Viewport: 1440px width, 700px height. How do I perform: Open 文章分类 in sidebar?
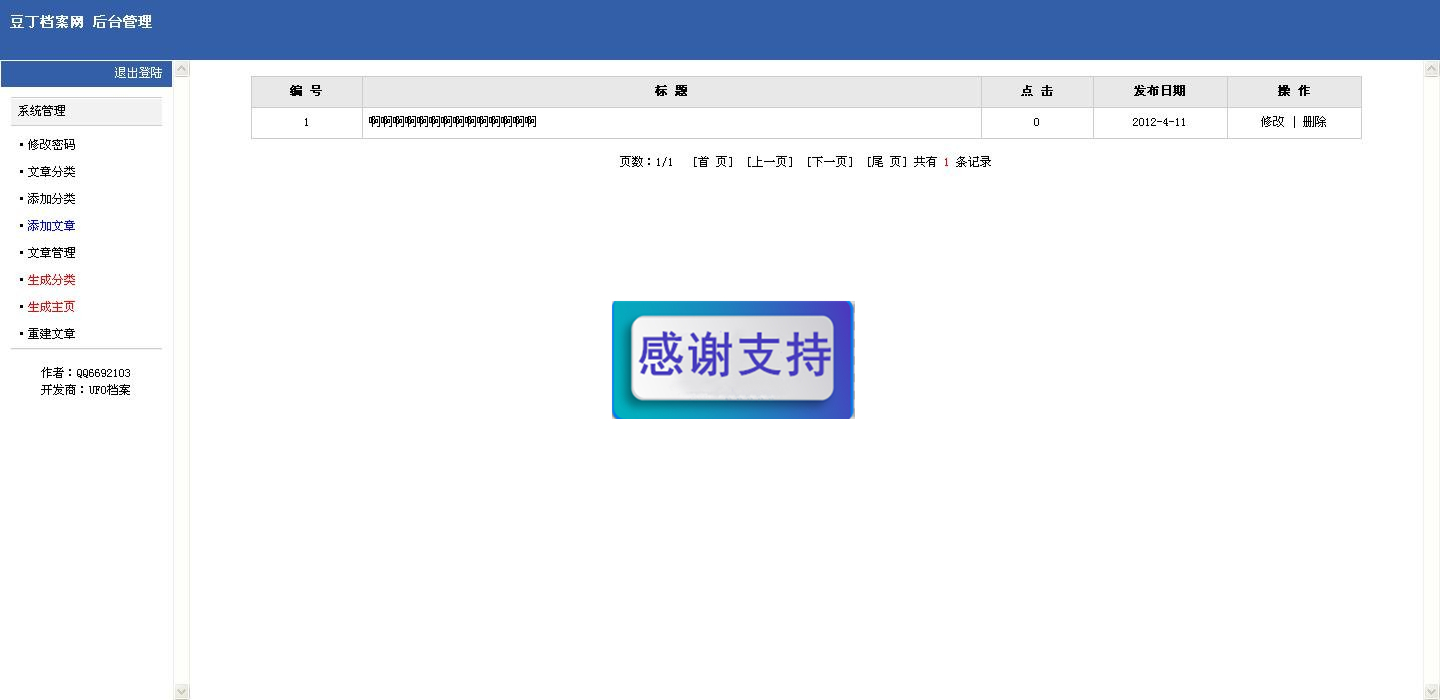51,172
